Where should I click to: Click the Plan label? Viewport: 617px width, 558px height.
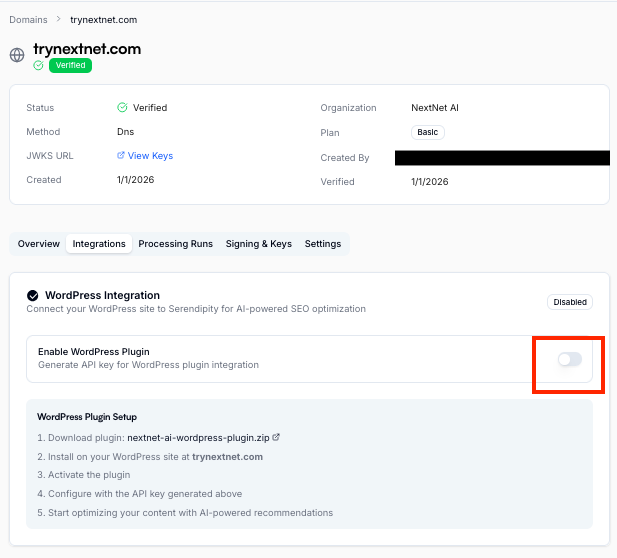tap(330, 133)
